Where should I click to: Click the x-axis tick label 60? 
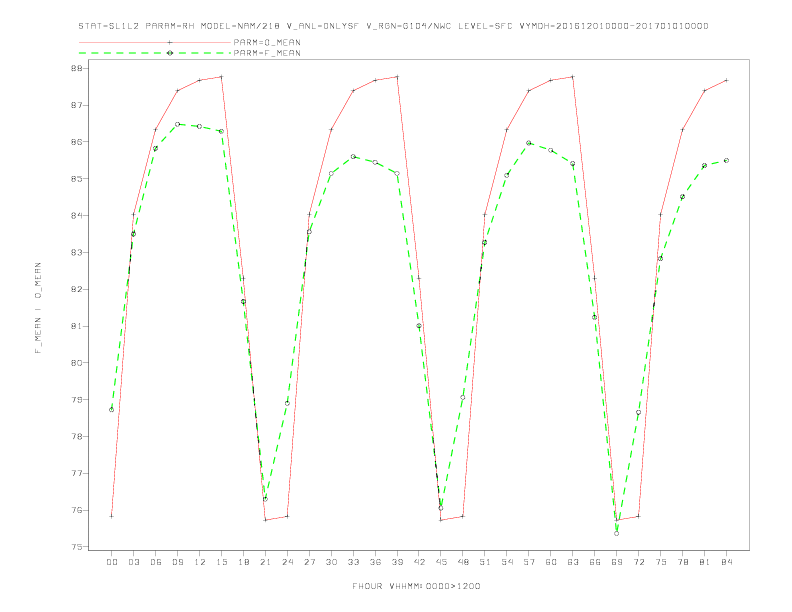tap(551, 562)
